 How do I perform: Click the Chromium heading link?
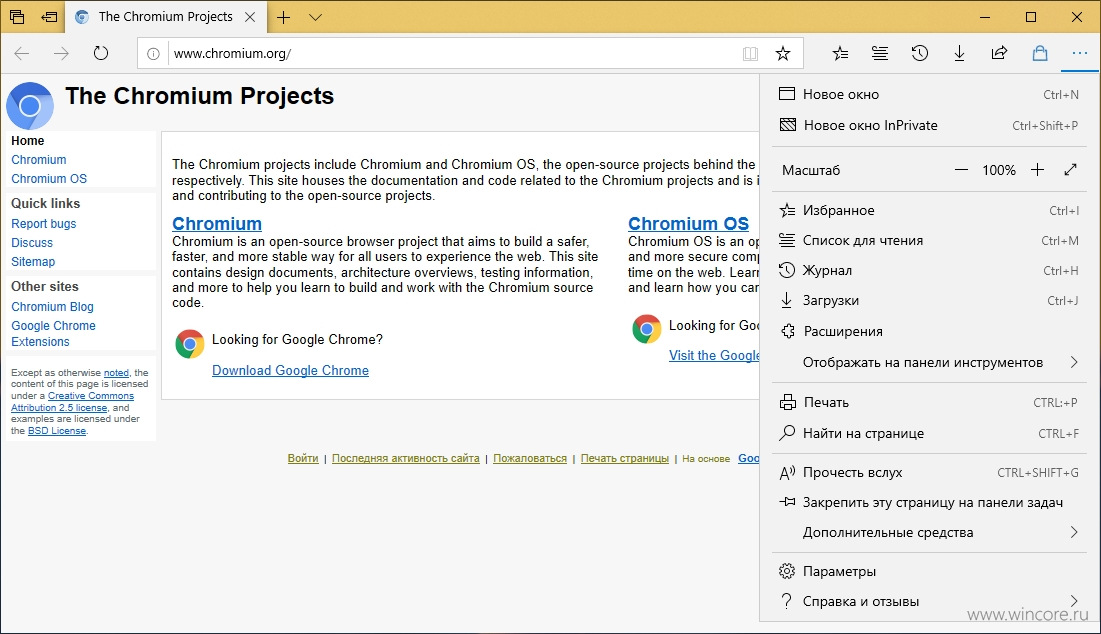(x=217, y=223)
